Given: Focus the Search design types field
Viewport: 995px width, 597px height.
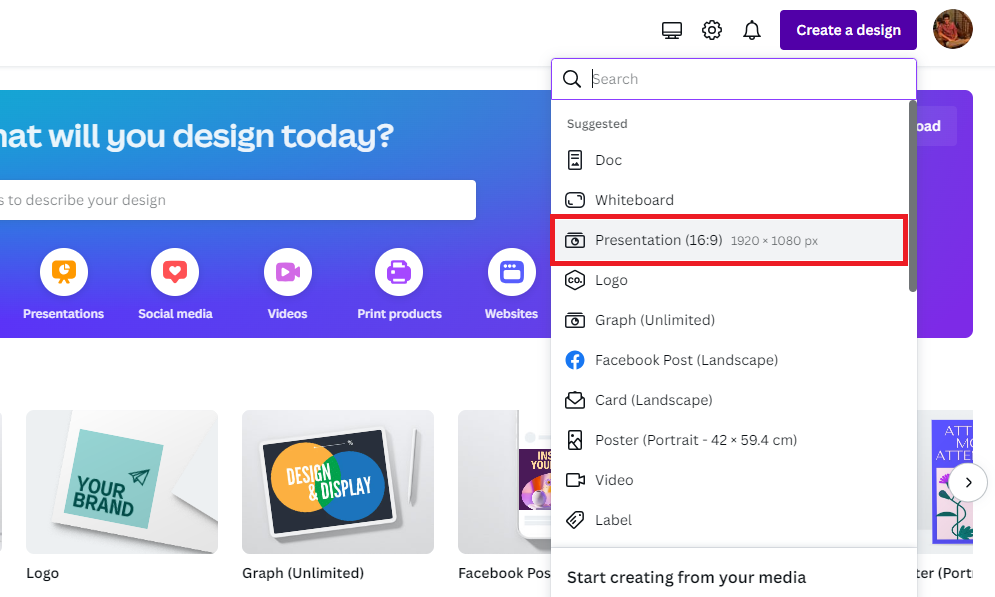Looking at the screenshot, I should point(734,79).
